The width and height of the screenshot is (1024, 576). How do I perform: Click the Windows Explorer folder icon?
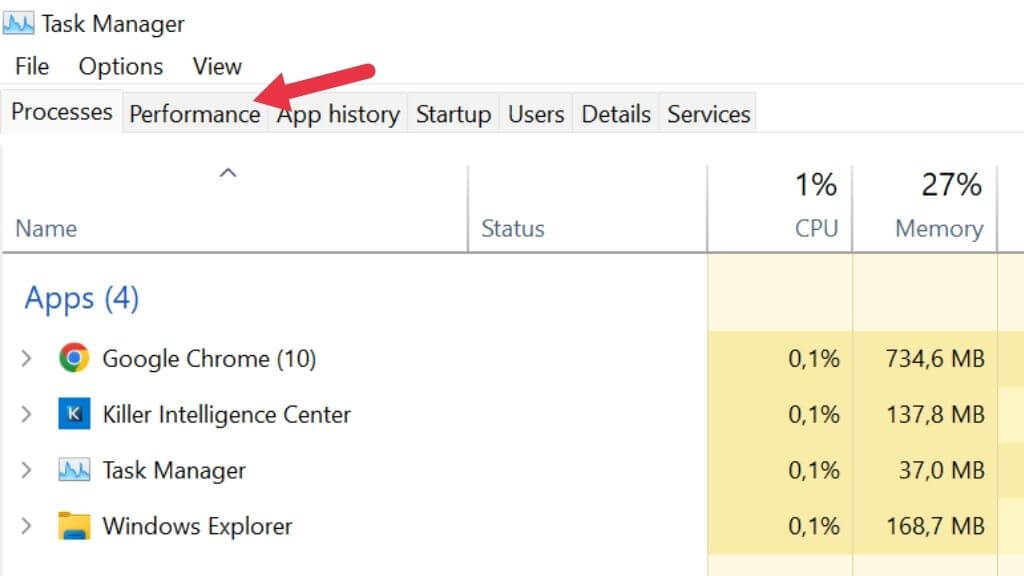point(74,526)
